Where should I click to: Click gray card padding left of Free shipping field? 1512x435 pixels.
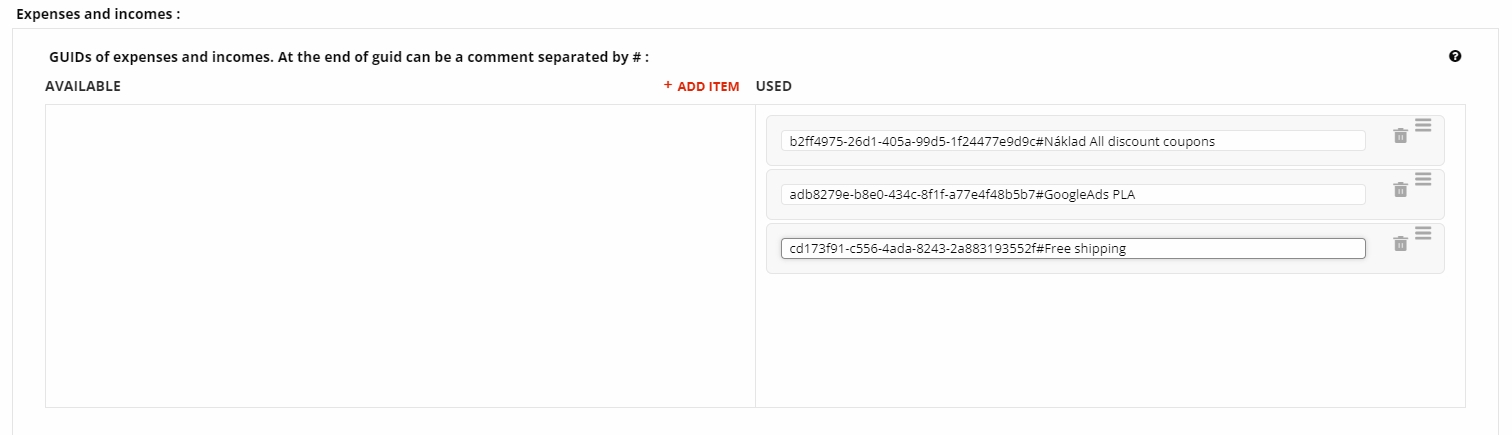[774, 249]
